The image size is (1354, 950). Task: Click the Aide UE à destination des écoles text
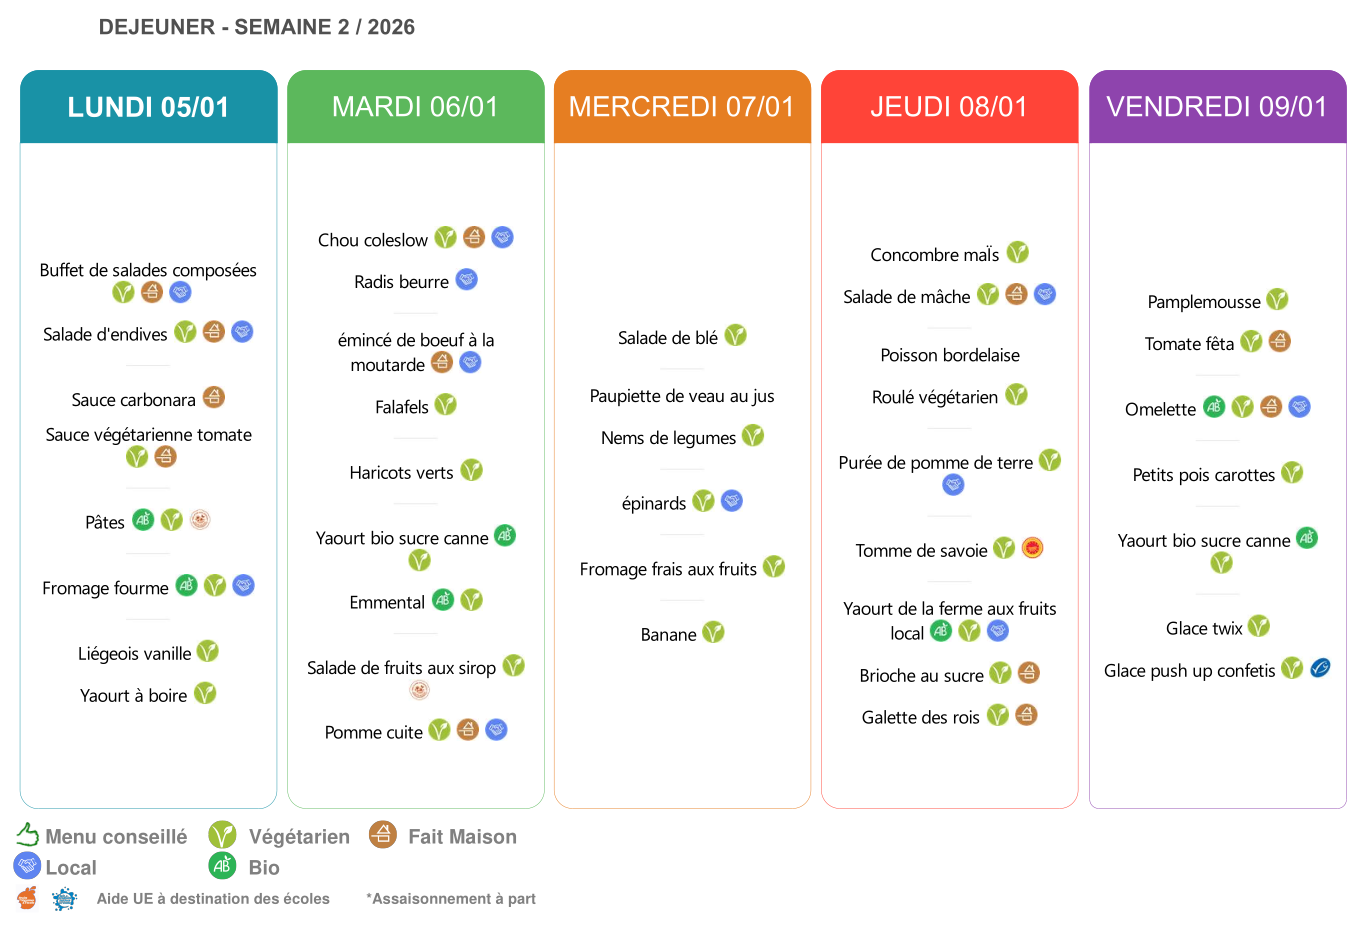pyautogui.click(x=213, y=899)
